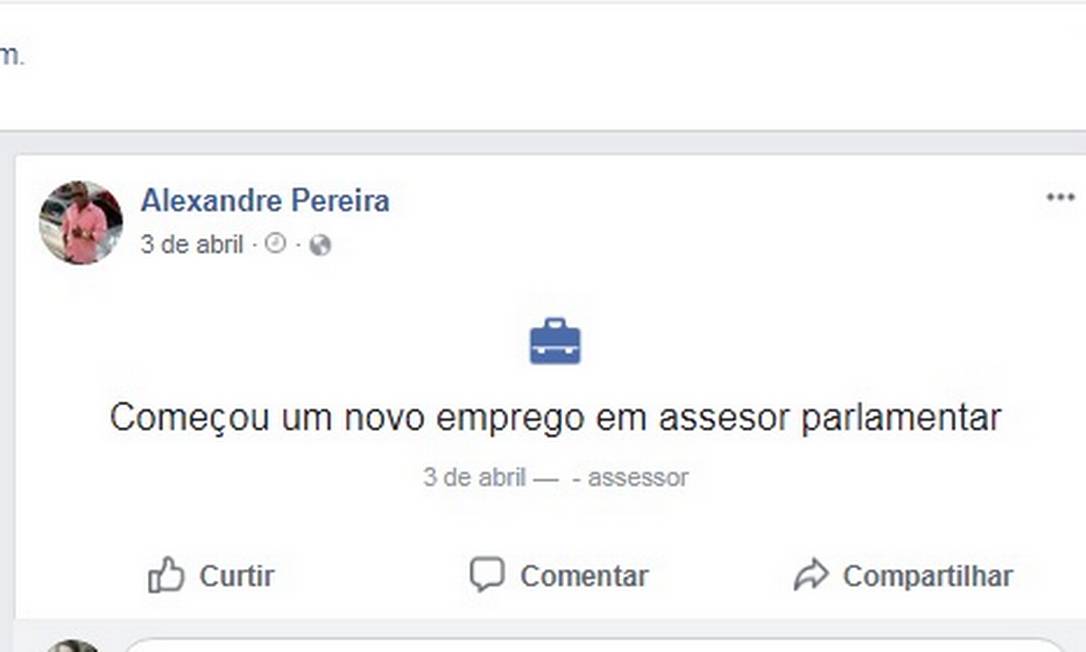Click the blue briefcase job icon
The height and width of the screenshot is (652, 1086).
point(555,341)
